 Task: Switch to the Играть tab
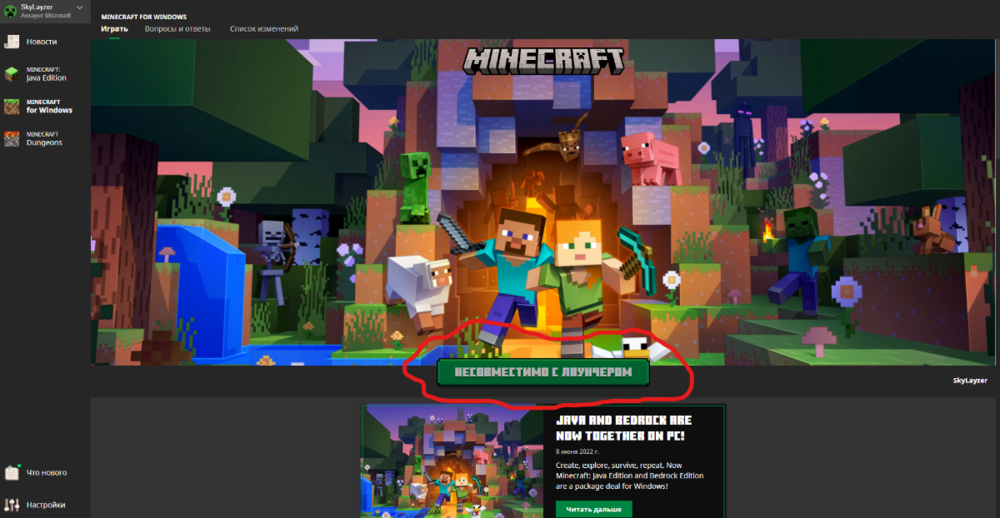[x=114, y=29]
